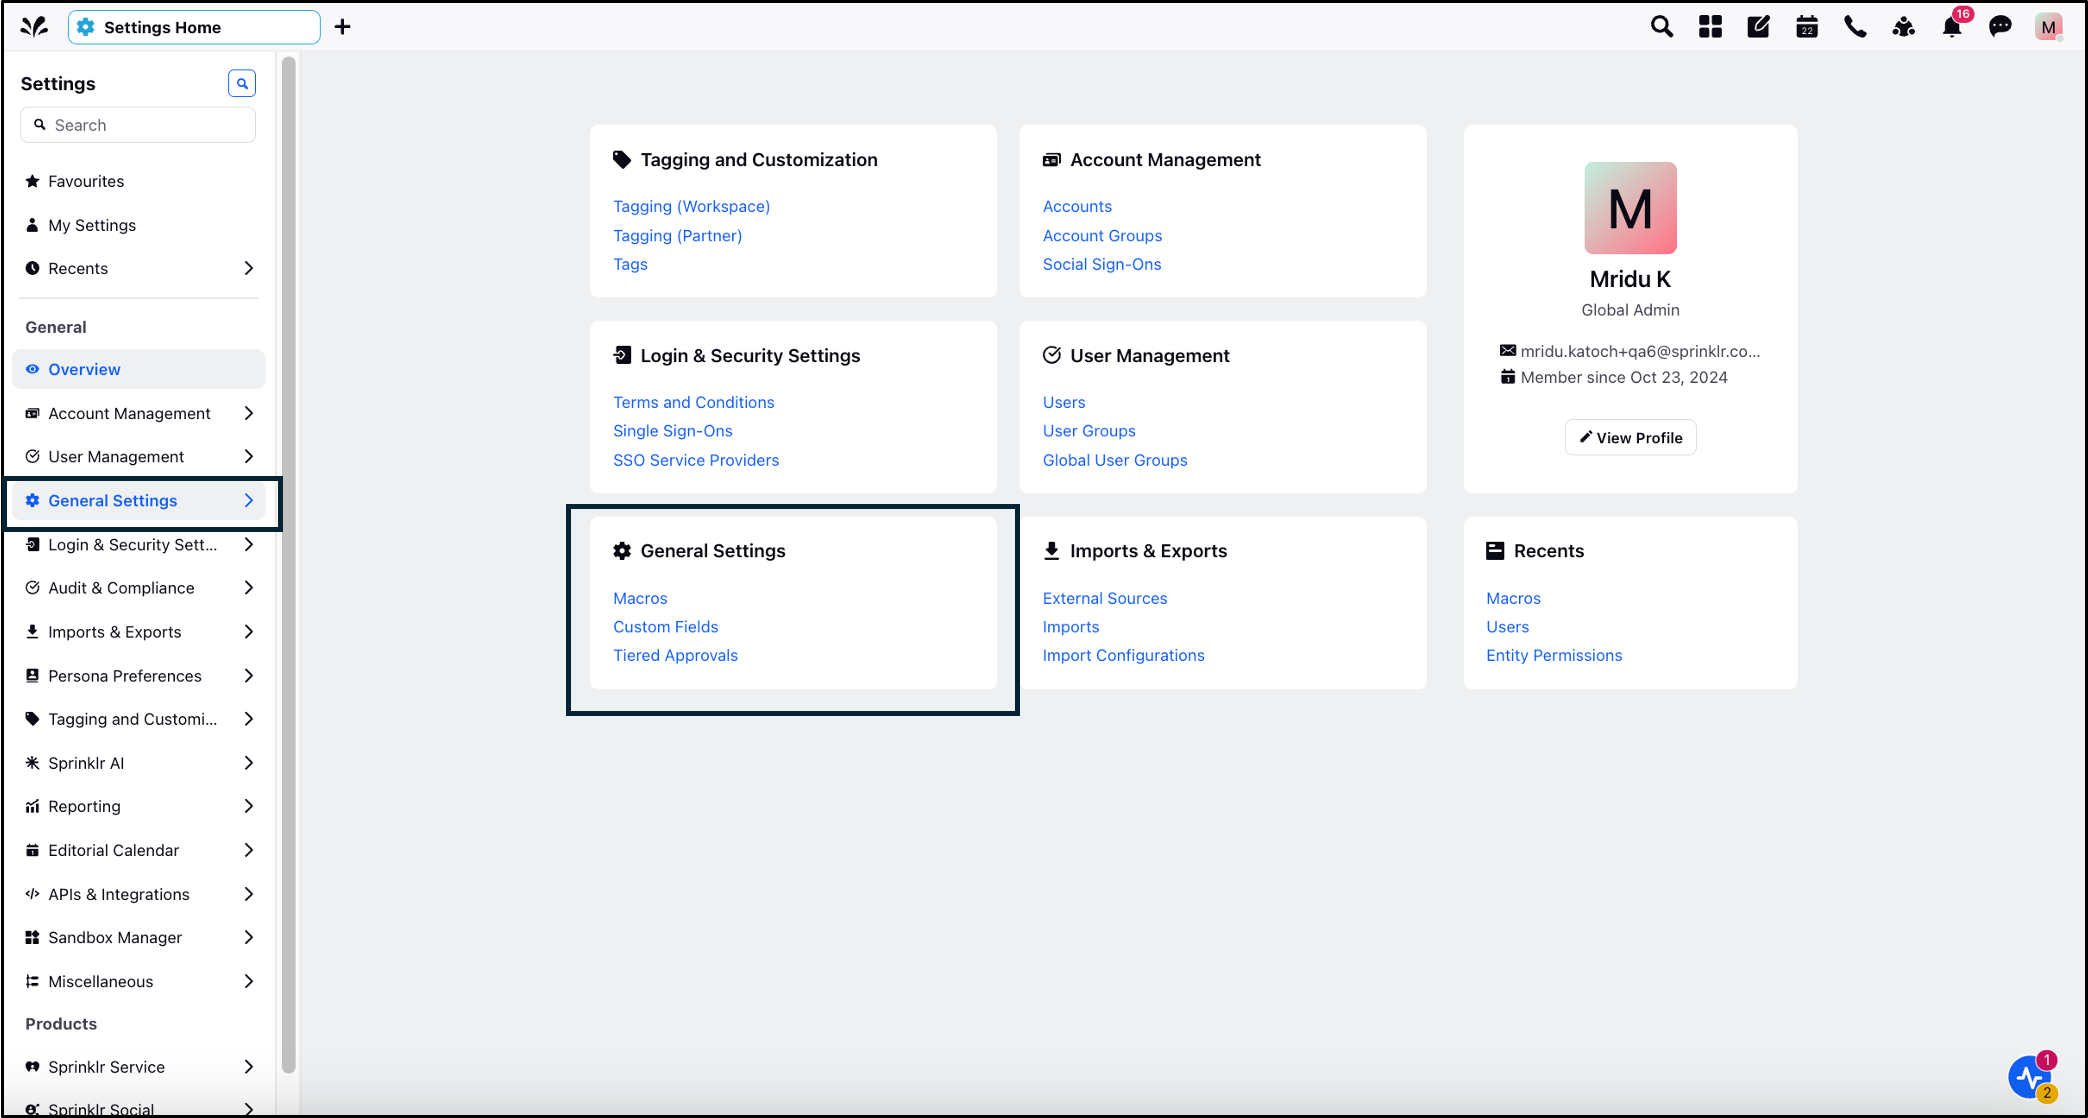The width and height of the screenshot is (2088, 1118).
Task: Open the Tagging (Workspace) link
Action: [x=691, y=206]
